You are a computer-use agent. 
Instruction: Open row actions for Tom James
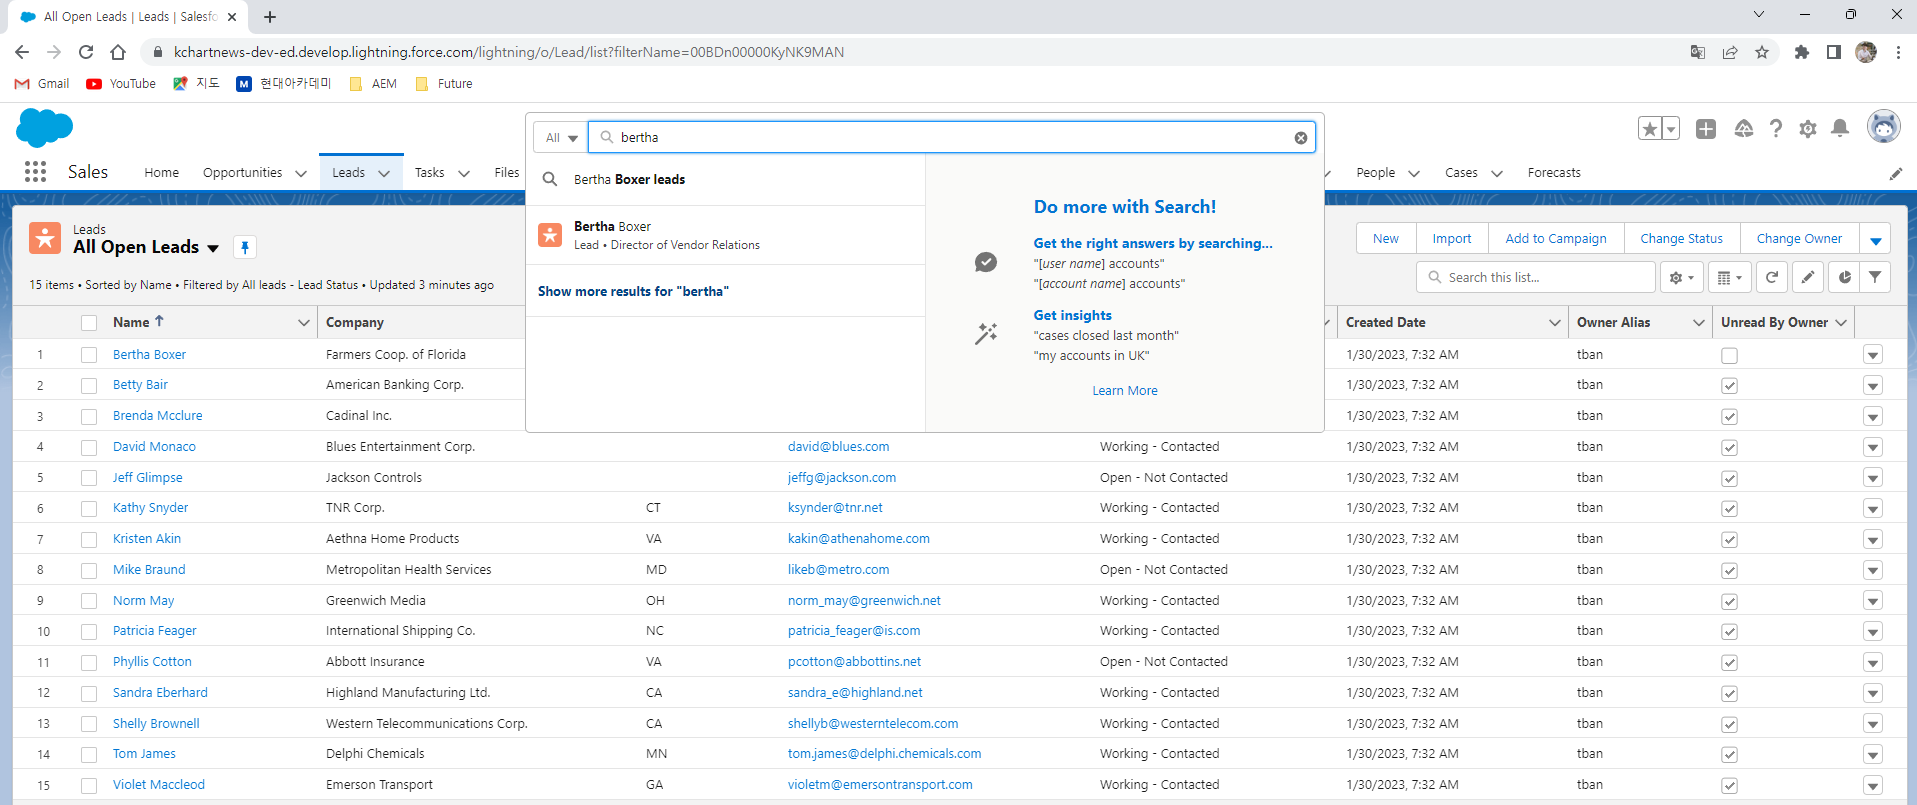coord(1873,755)
